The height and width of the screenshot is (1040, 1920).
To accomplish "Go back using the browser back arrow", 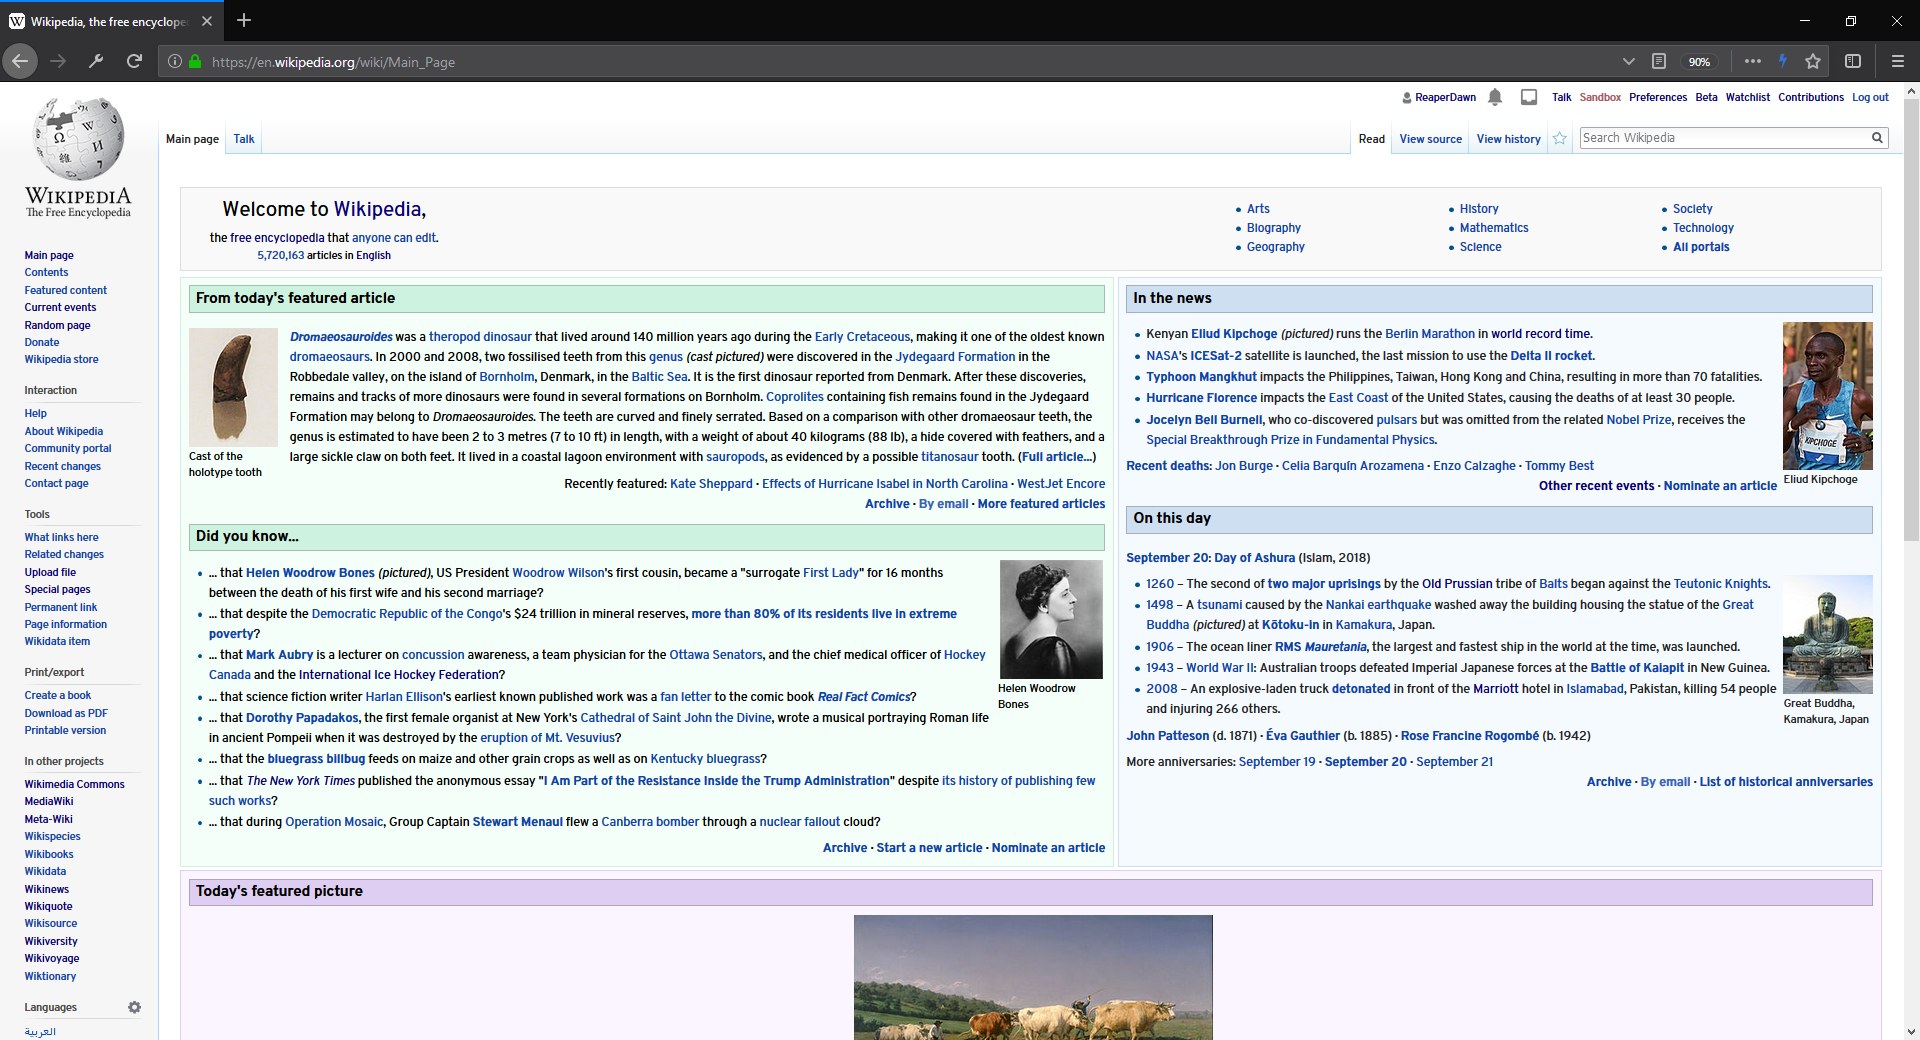I will pyautogui.click(x=20, y=61).
